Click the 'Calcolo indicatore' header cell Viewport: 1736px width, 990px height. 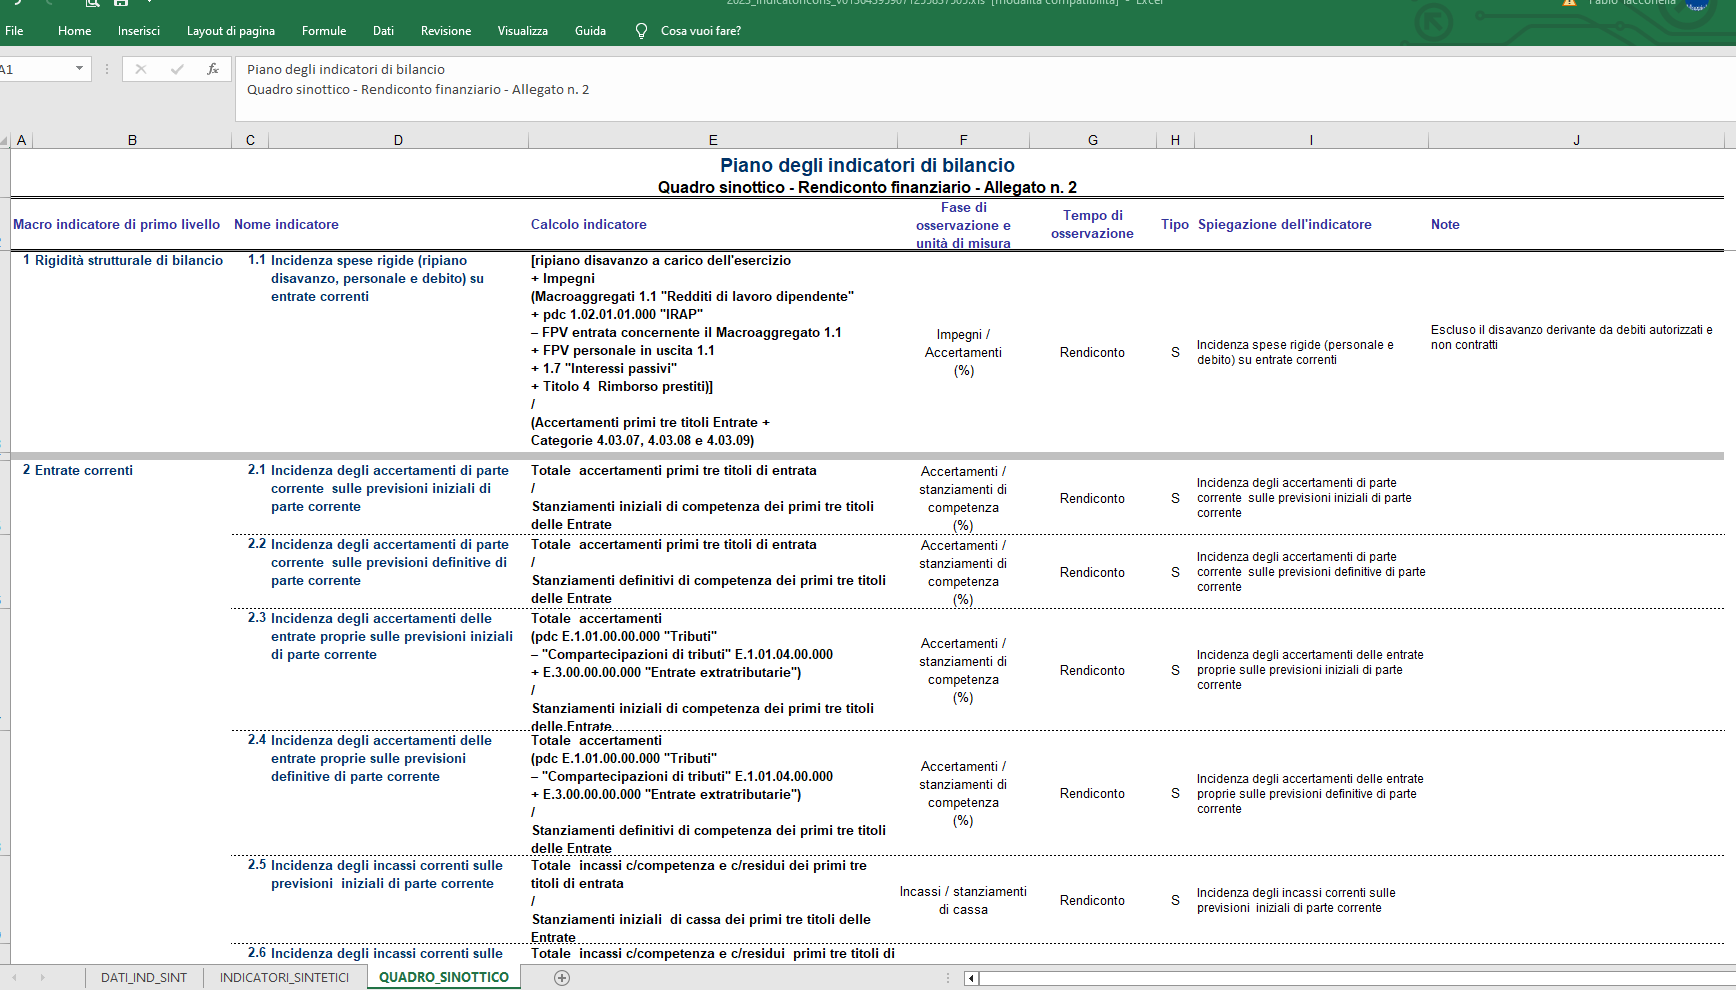(588, 224)
